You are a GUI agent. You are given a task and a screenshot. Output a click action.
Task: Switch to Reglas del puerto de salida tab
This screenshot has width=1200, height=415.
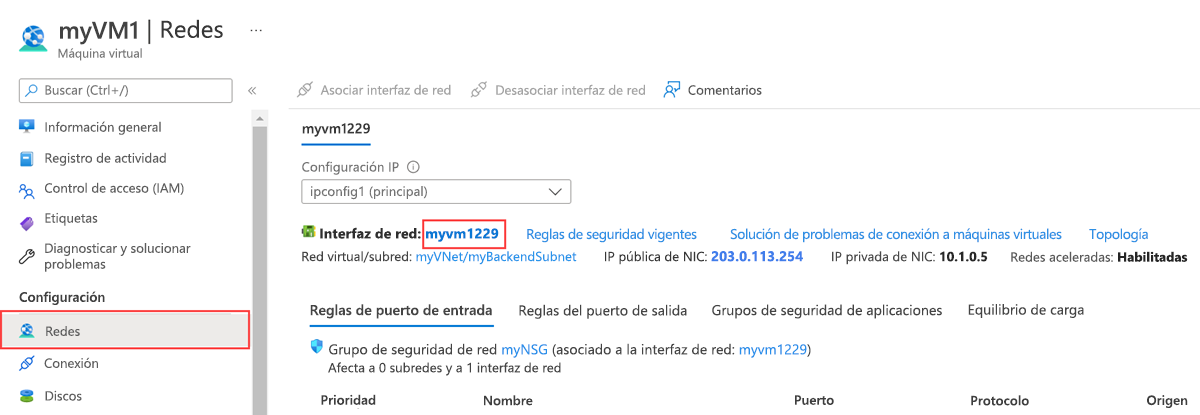pyautogui.click(x=602, y=310)
